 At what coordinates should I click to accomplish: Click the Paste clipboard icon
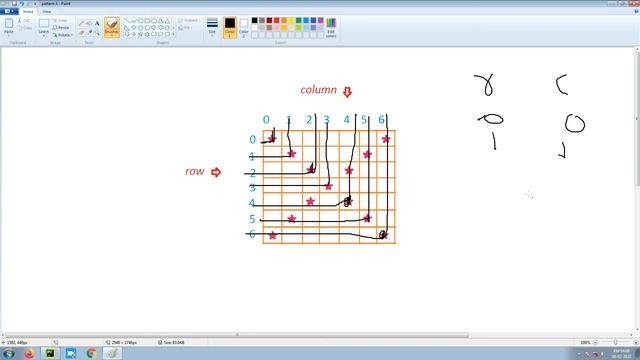click(x=9, y=24)
